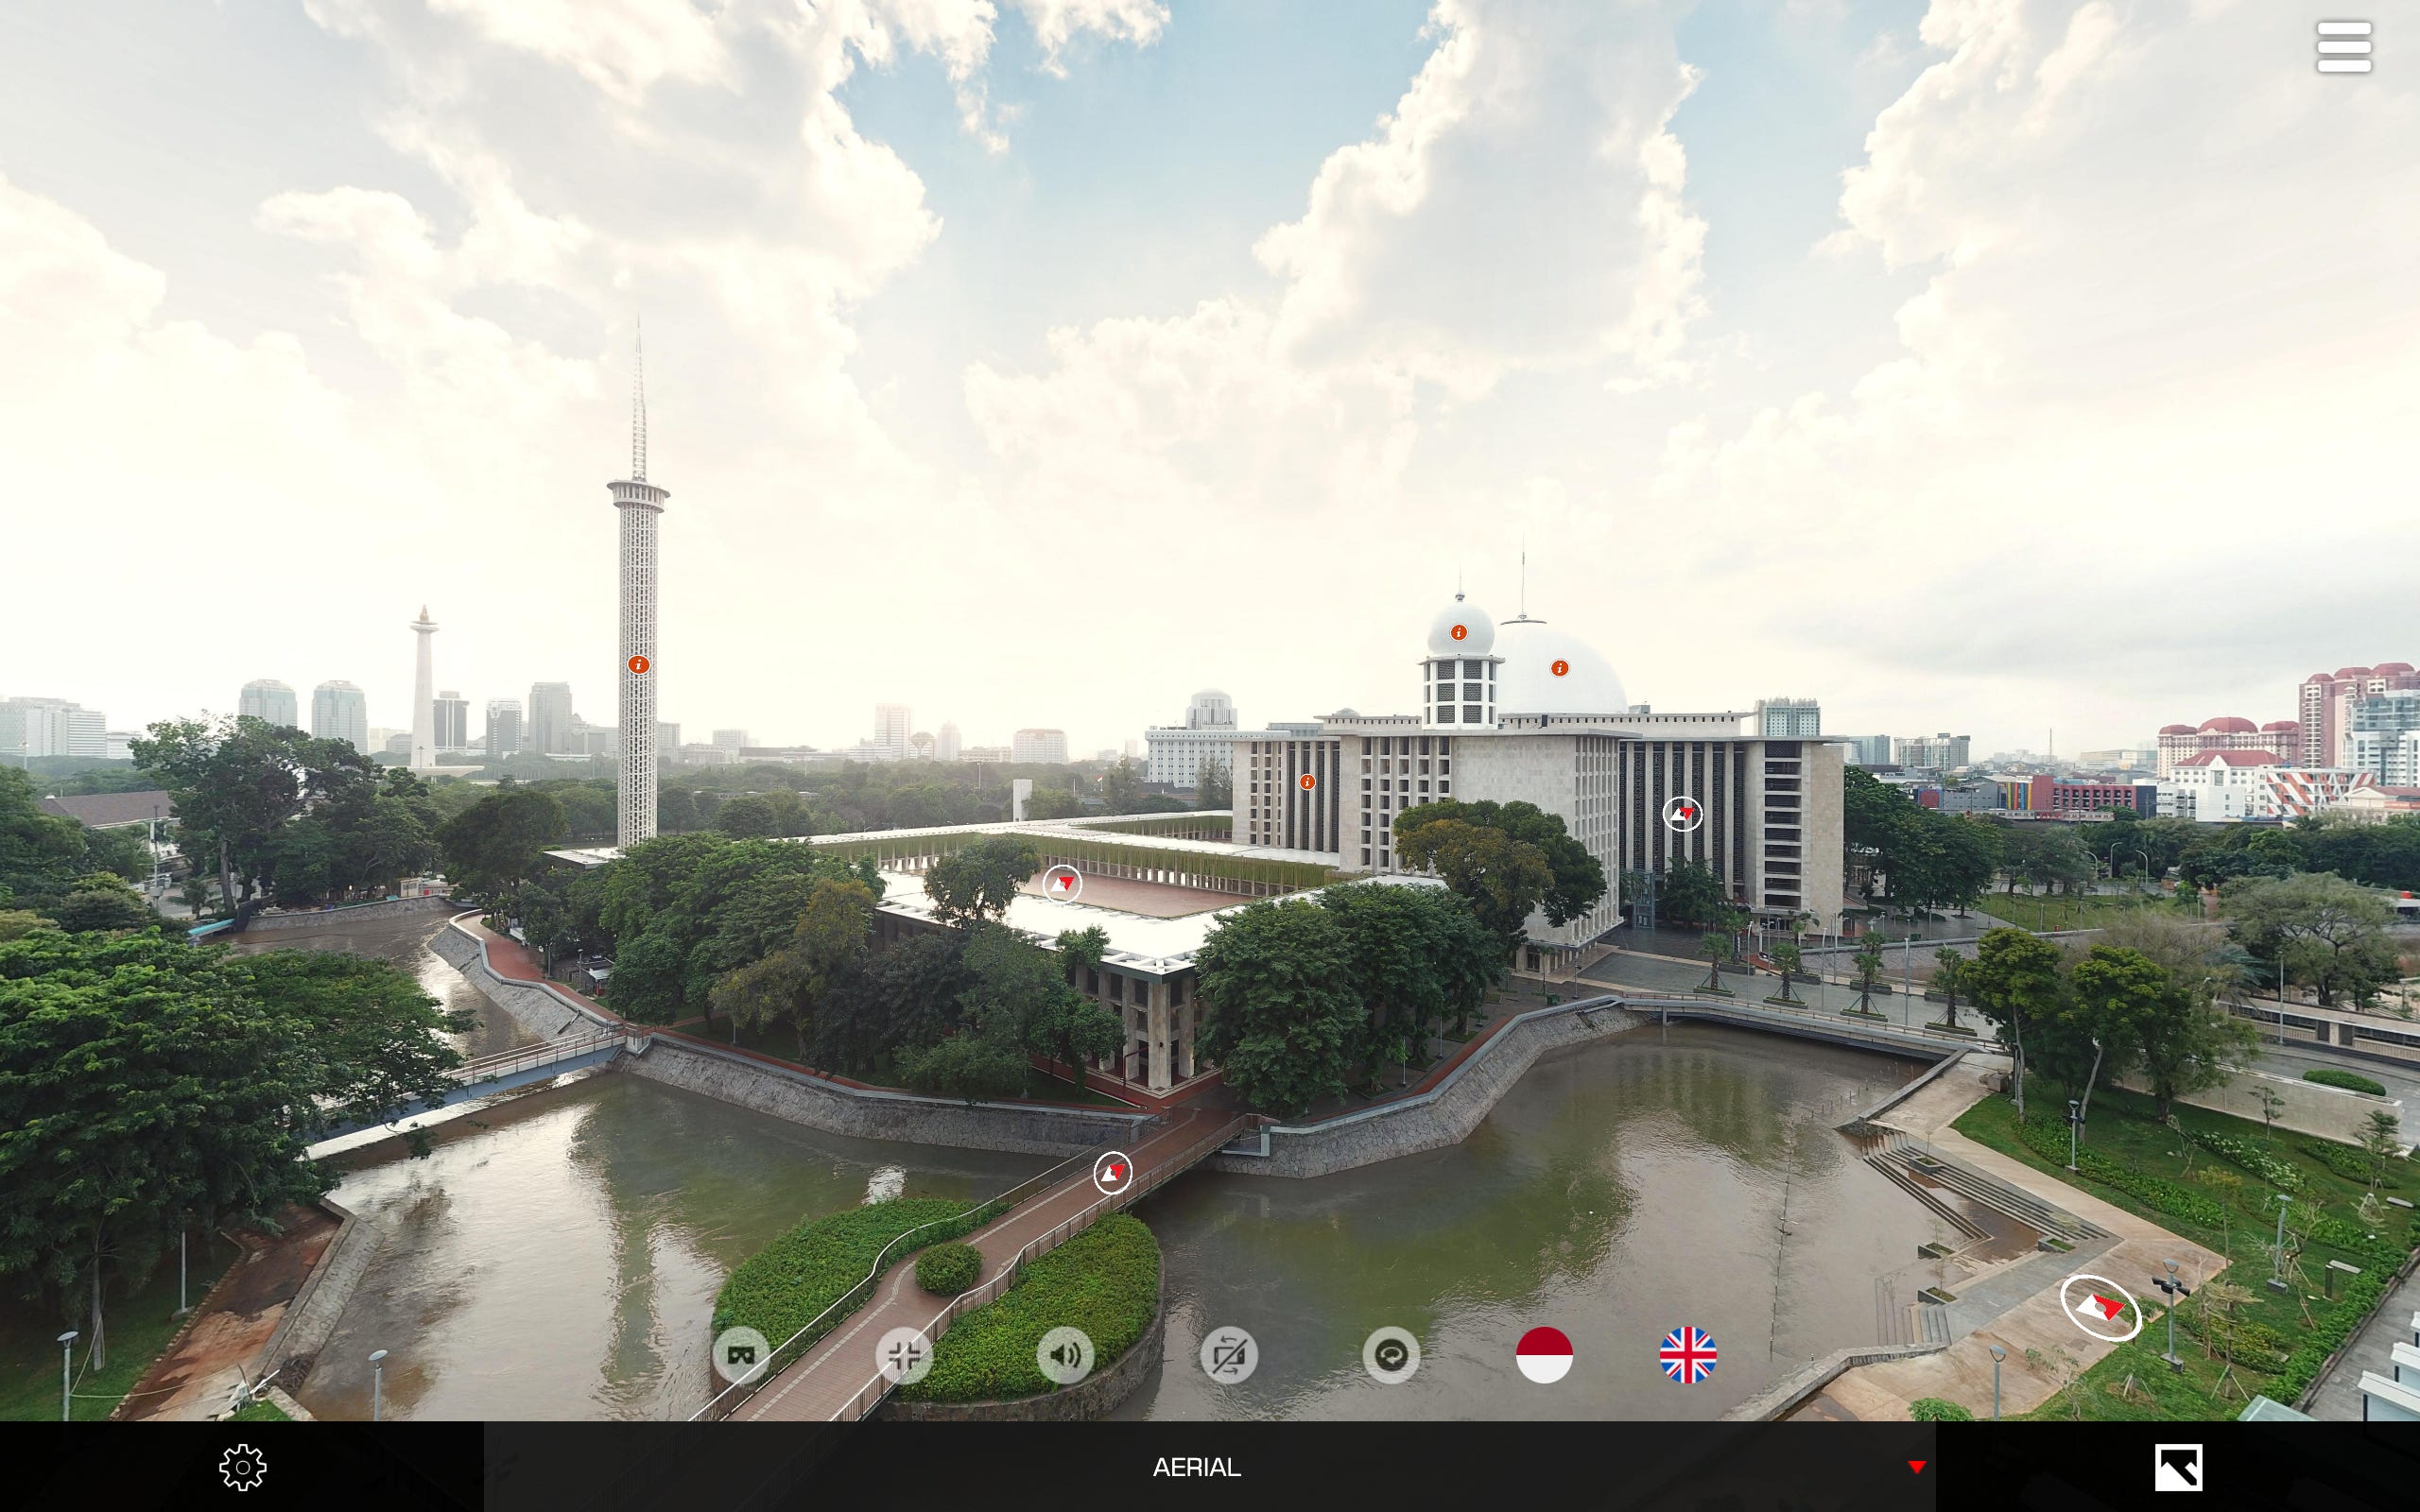Screen dimensions: 2420x1512
Task: Open the settings gear
Action: (243, 1467)
